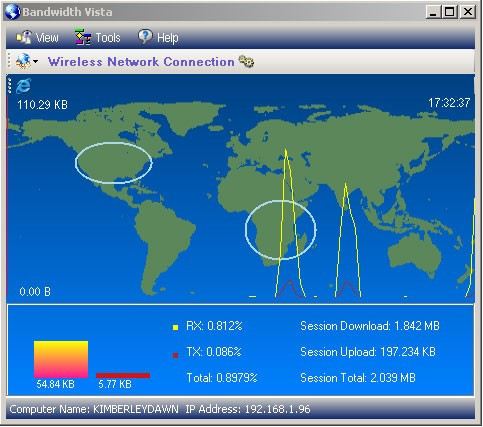Click the View menu icon
The width and height of the screenshot is (483, 427).
coord(24,37)
